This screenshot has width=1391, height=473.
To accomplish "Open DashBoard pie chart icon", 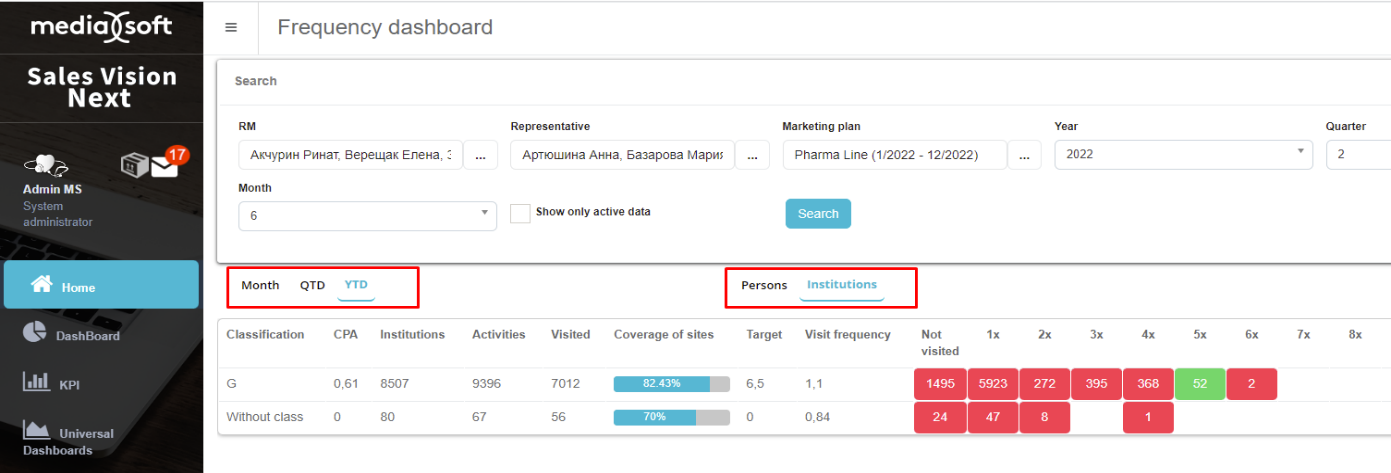I will (35, 333).
